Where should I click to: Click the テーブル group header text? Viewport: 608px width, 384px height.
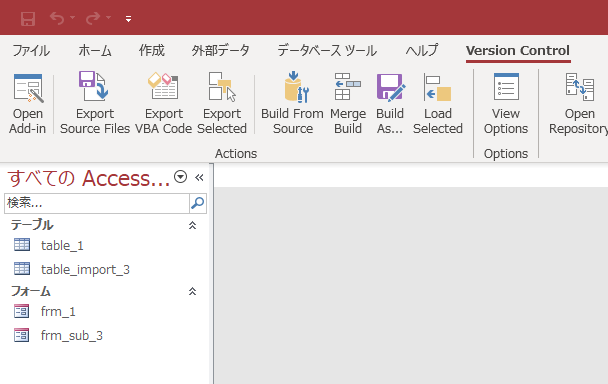(32, 225)
